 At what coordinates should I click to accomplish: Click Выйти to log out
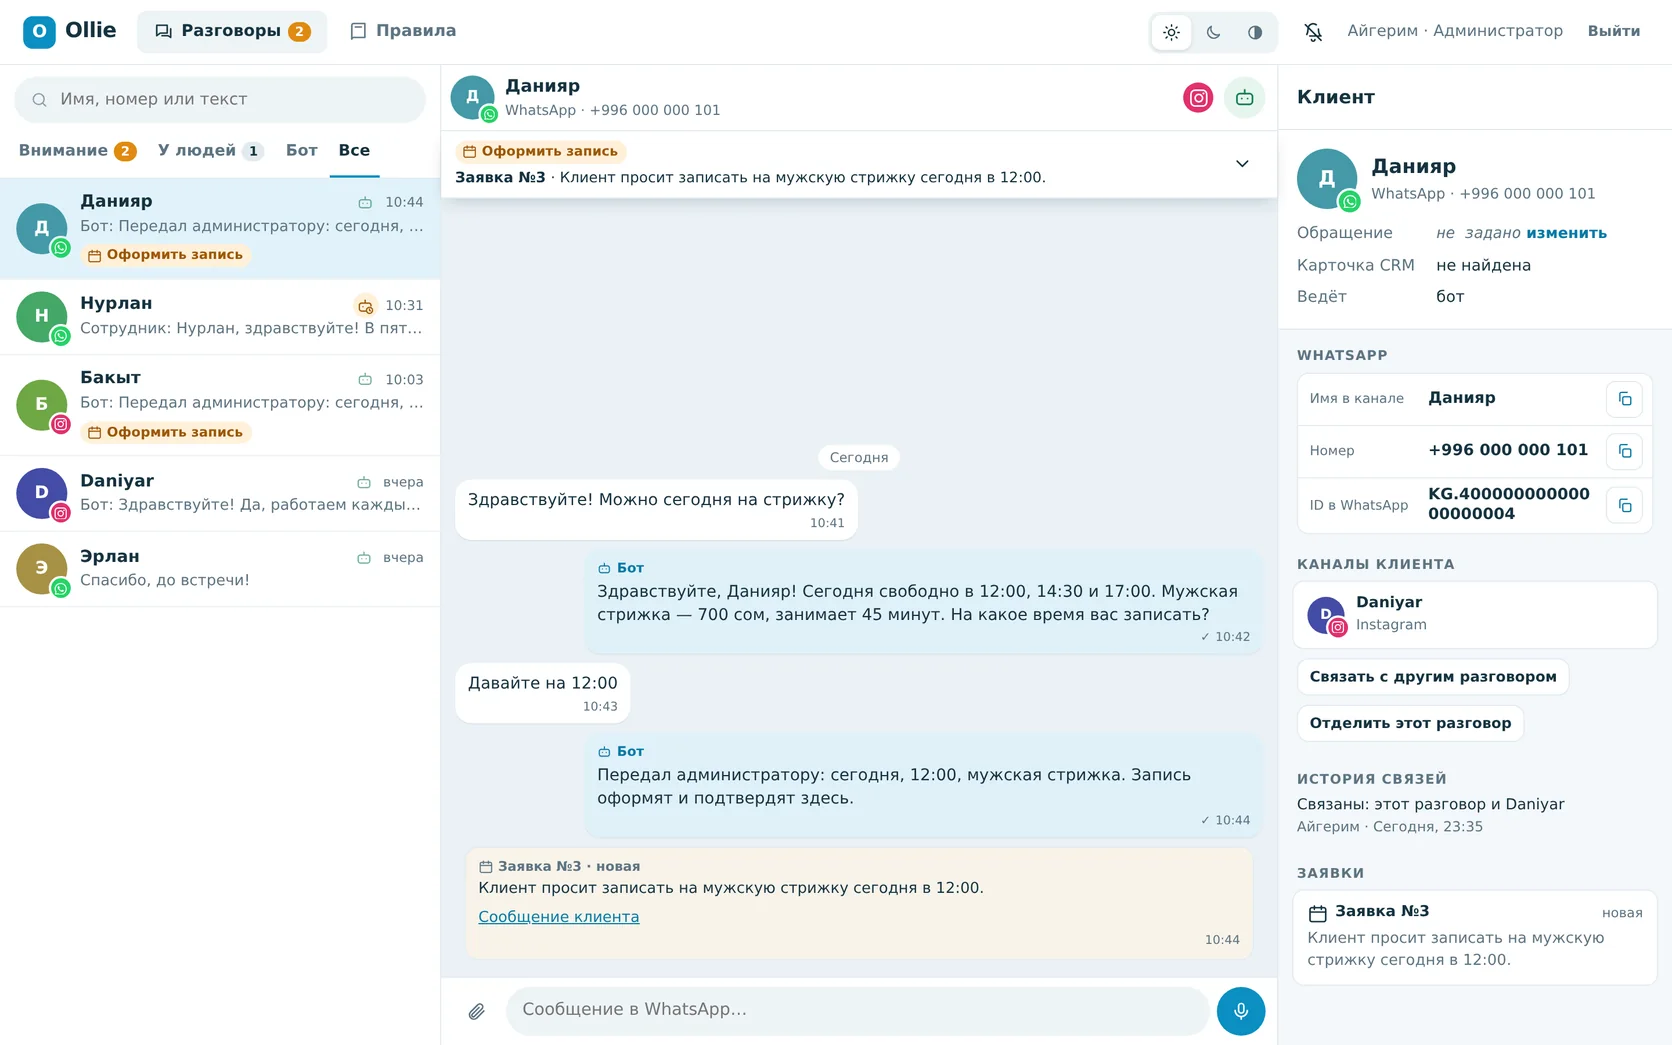1614,32
